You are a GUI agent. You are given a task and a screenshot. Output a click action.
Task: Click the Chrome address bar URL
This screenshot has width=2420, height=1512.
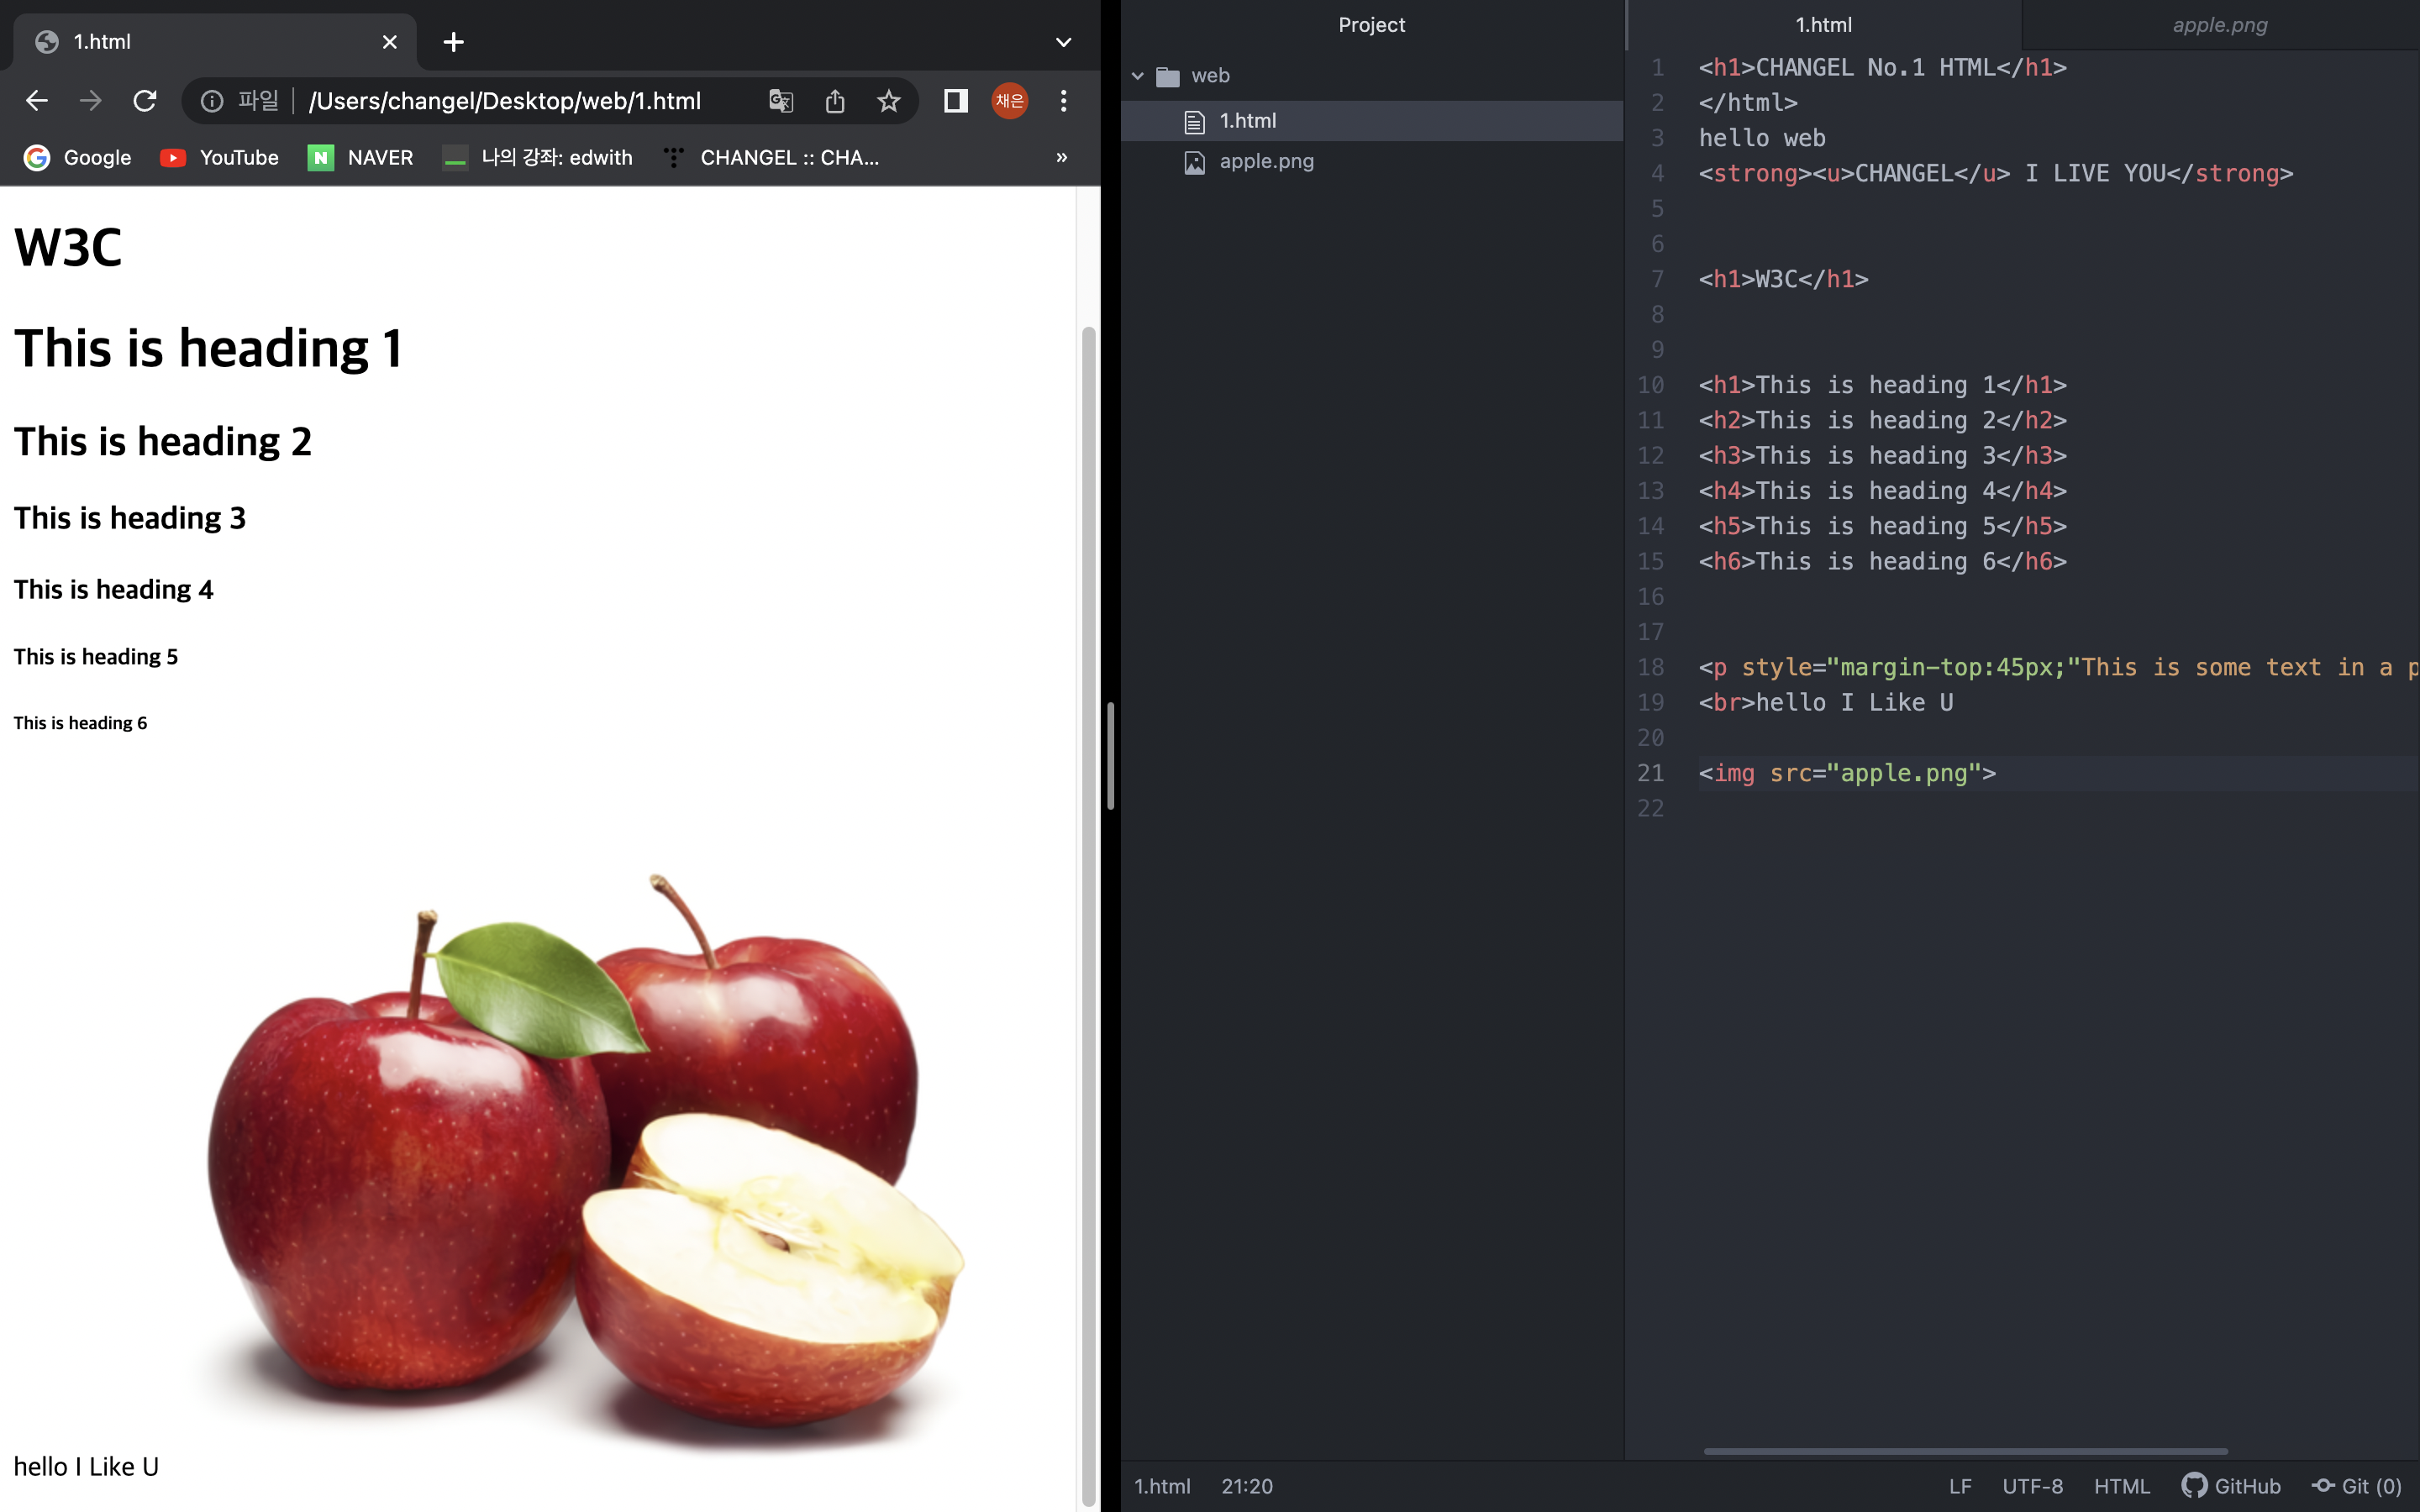[504, 101]
